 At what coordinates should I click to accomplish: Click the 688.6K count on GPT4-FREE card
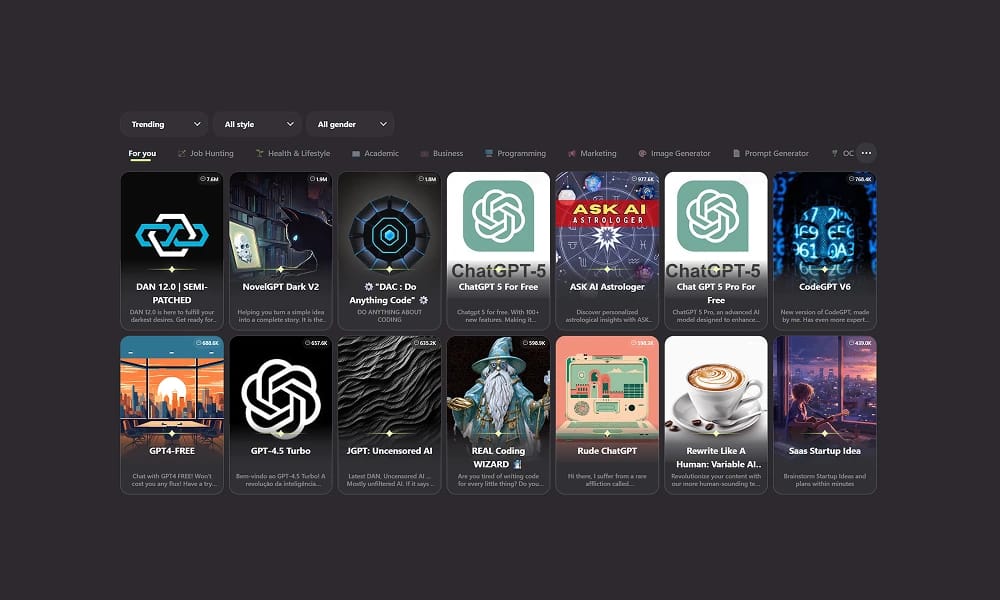pos(207,343)
